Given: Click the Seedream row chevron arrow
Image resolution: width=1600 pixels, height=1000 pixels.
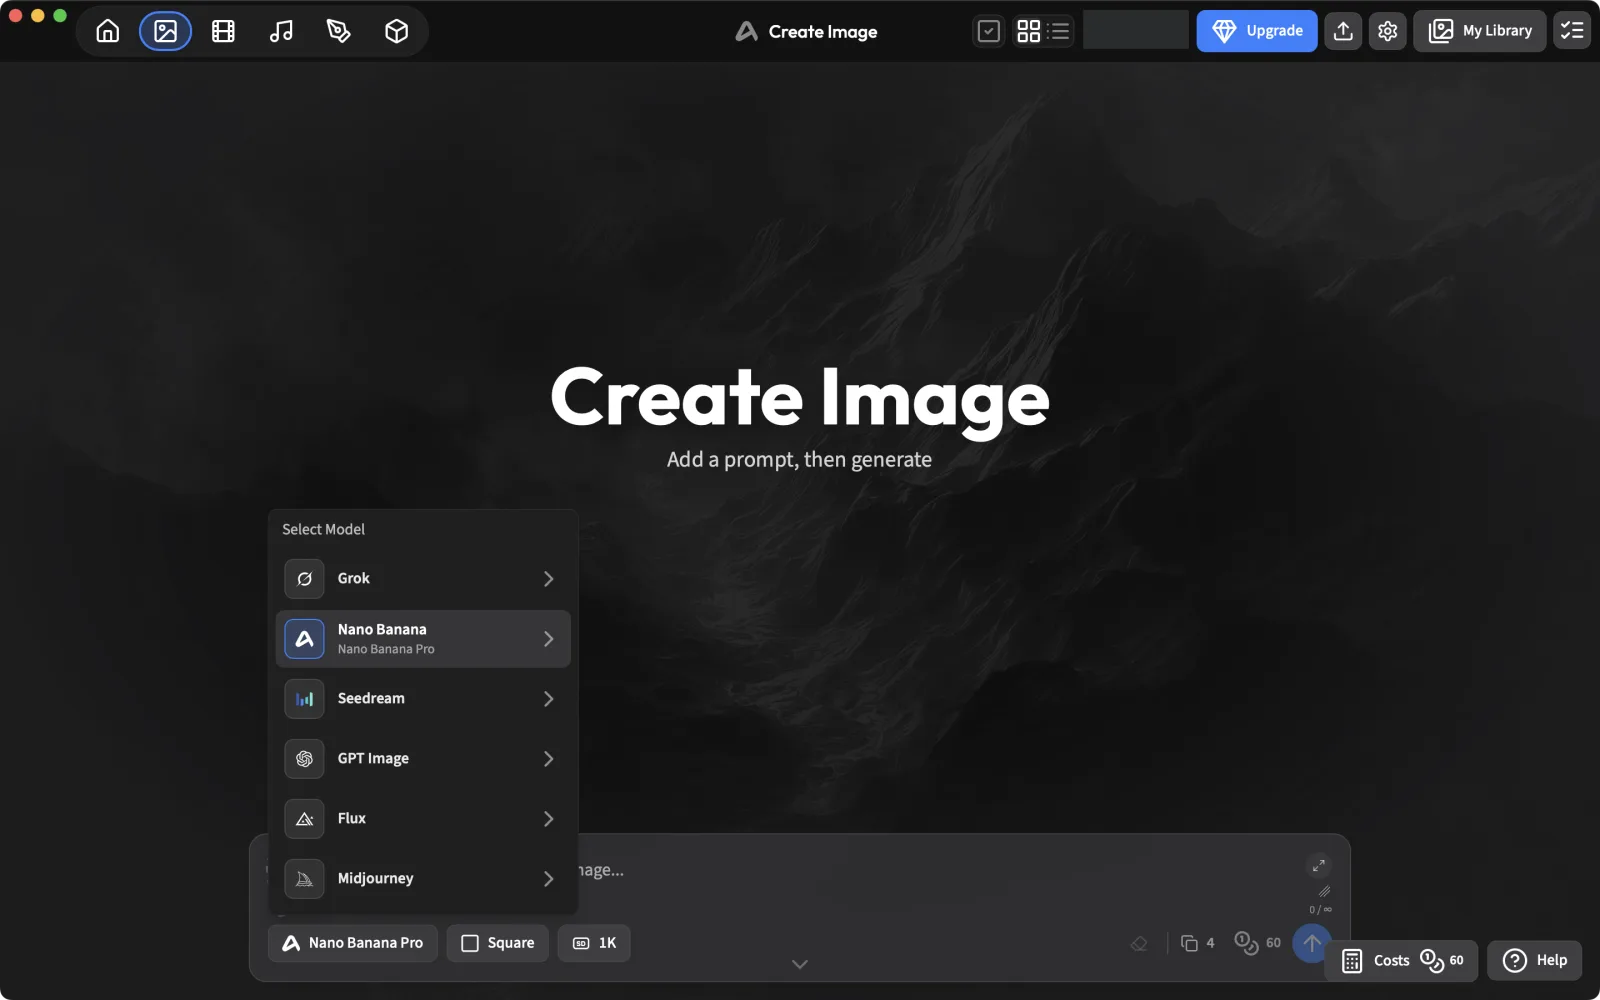Looking at the screenshot, I should 548,699.
